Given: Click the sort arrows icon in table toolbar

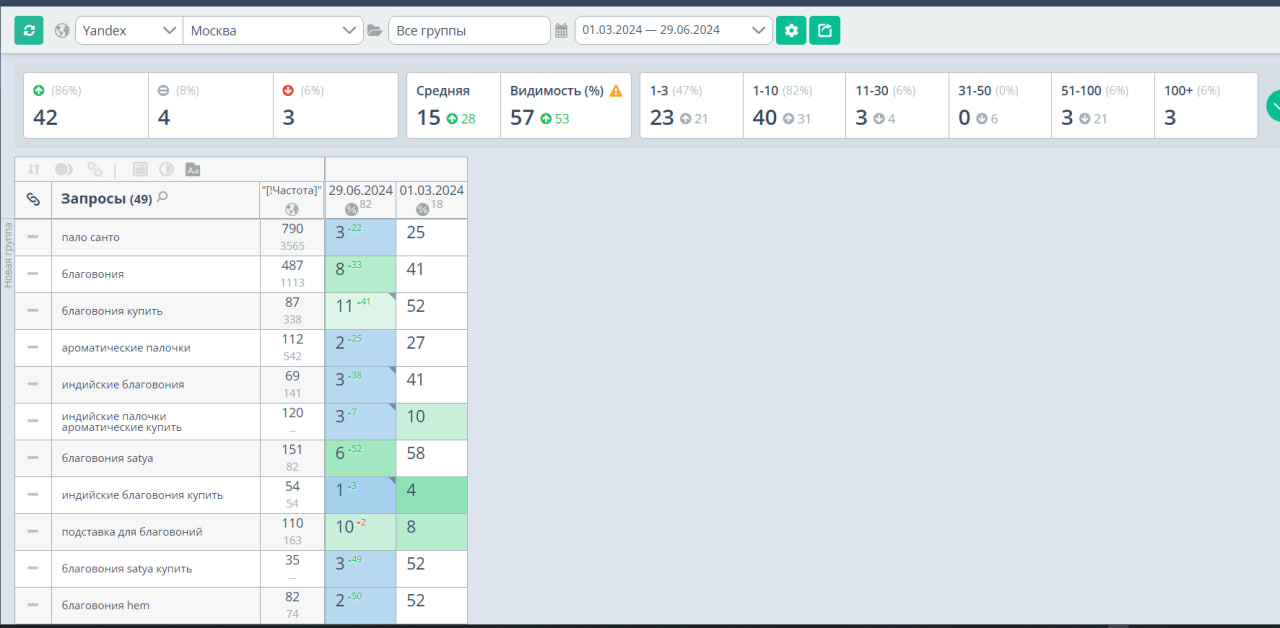Looking at the screenshot, I should click(x=34, y=169).
